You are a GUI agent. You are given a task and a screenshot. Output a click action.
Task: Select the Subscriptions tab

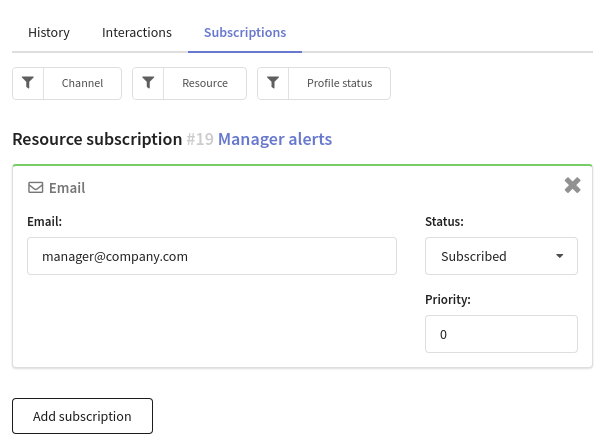(245, 33)
